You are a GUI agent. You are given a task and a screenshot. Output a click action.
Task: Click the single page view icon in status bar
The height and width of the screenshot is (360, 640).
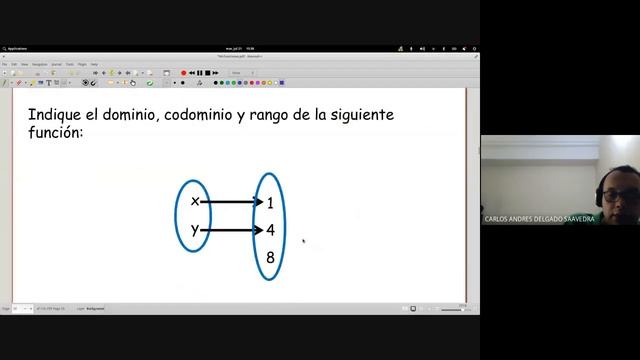pos(413,309)
